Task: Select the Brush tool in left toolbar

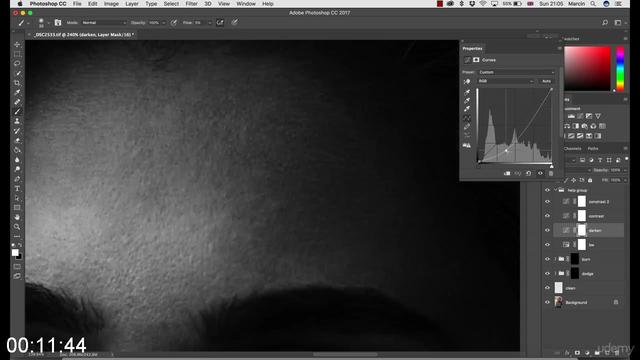Action: pos(17,112)
